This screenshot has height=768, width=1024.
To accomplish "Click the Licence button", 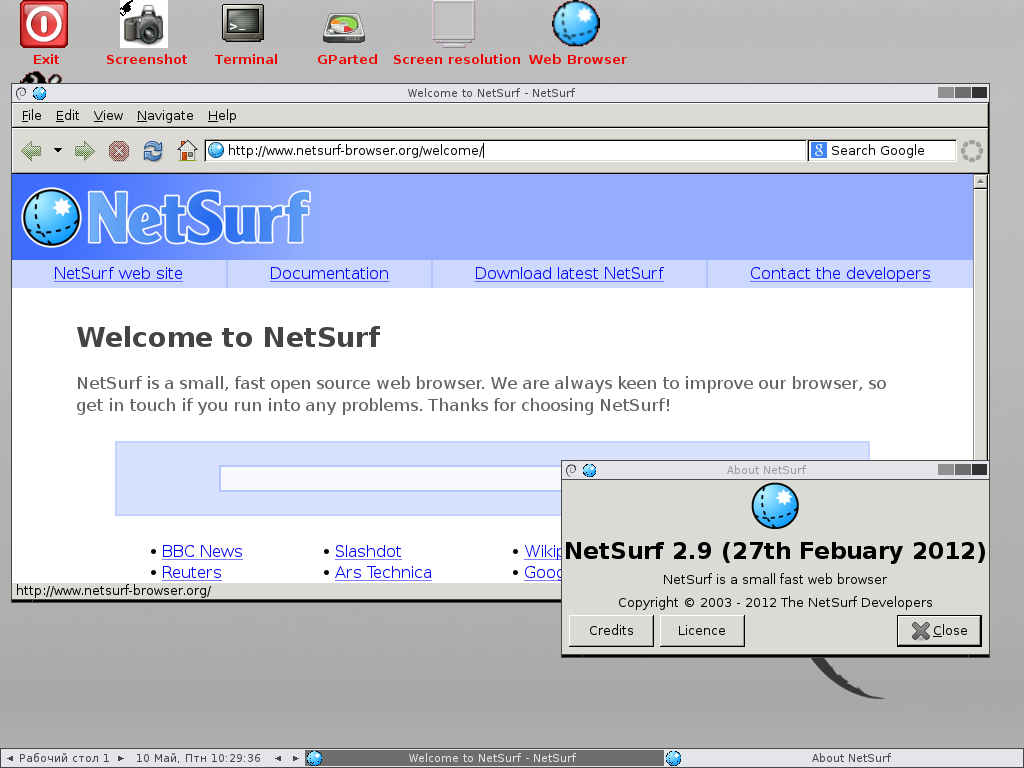I will [x=702, y=631].
